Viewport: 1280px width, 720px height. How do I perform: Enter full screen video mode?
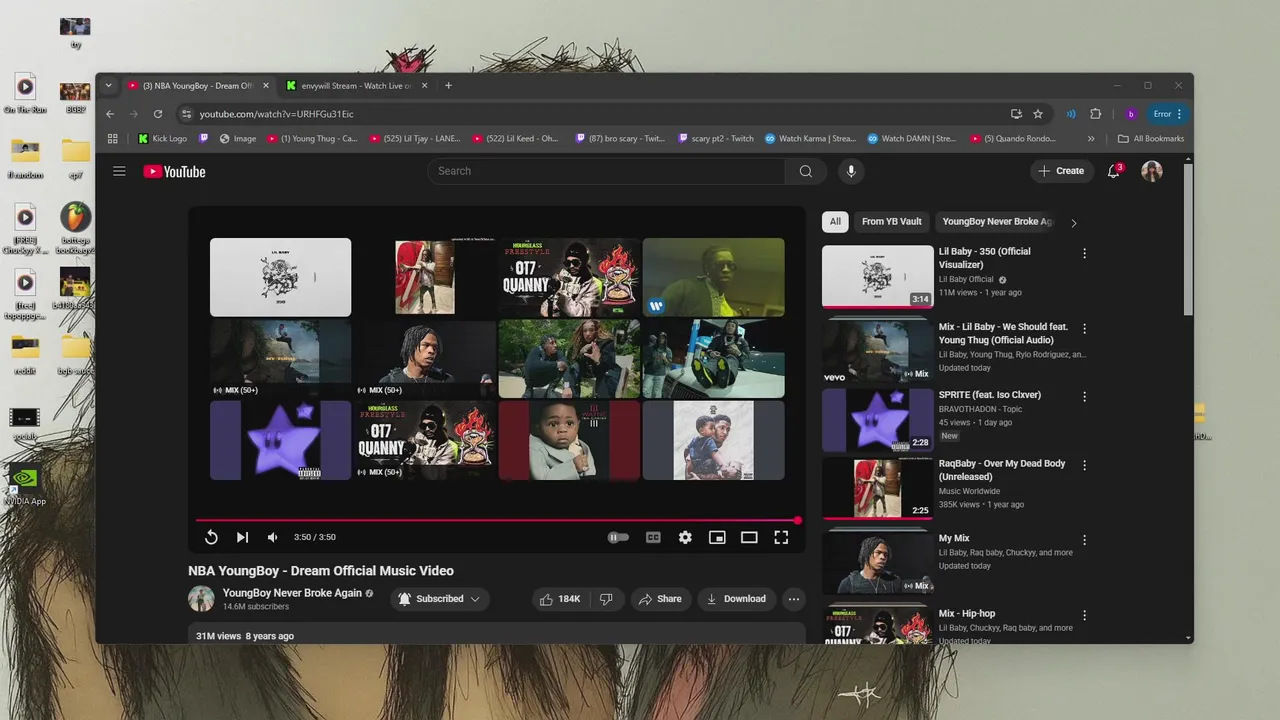[x=781, y=537]
